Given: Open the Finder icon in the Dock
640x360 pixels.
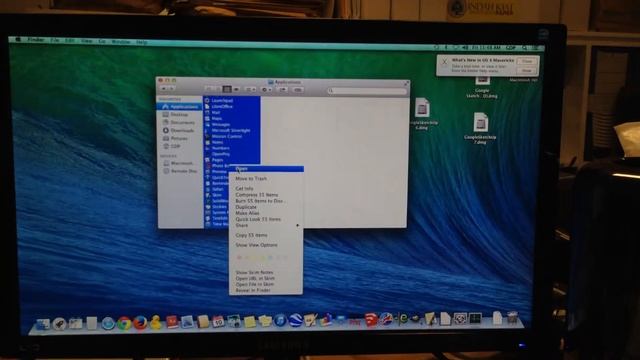Looking at the screenshot, I should 43,324.
